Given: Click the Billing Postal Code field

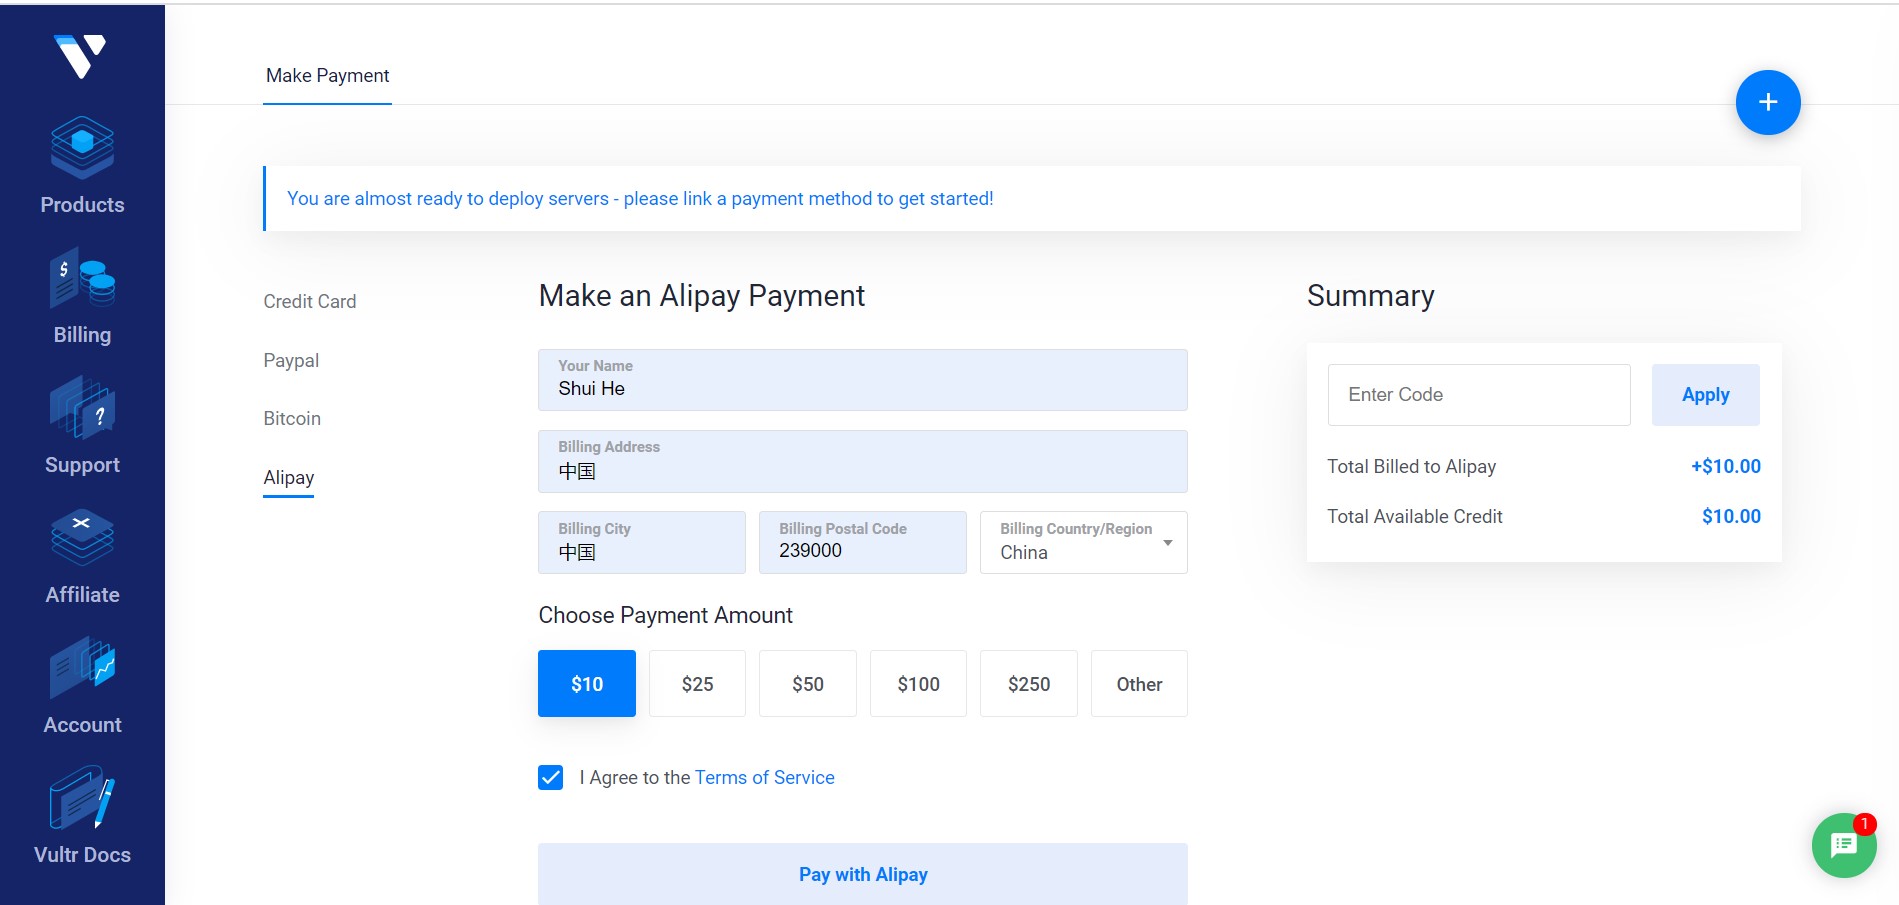Looking at the screenshot, I should [863, 542].
